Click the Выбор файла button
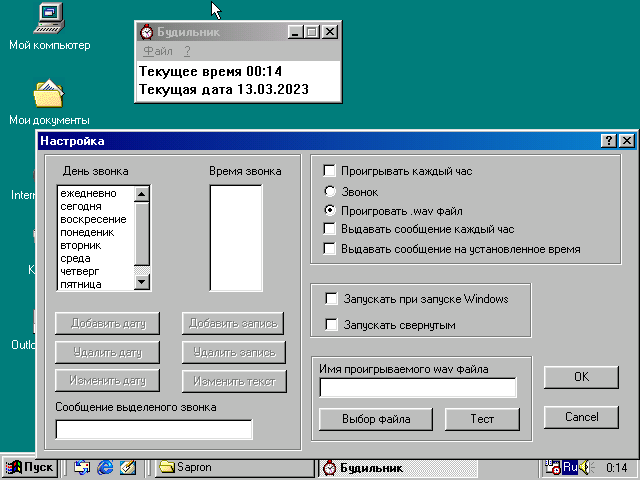 [376, 419]
